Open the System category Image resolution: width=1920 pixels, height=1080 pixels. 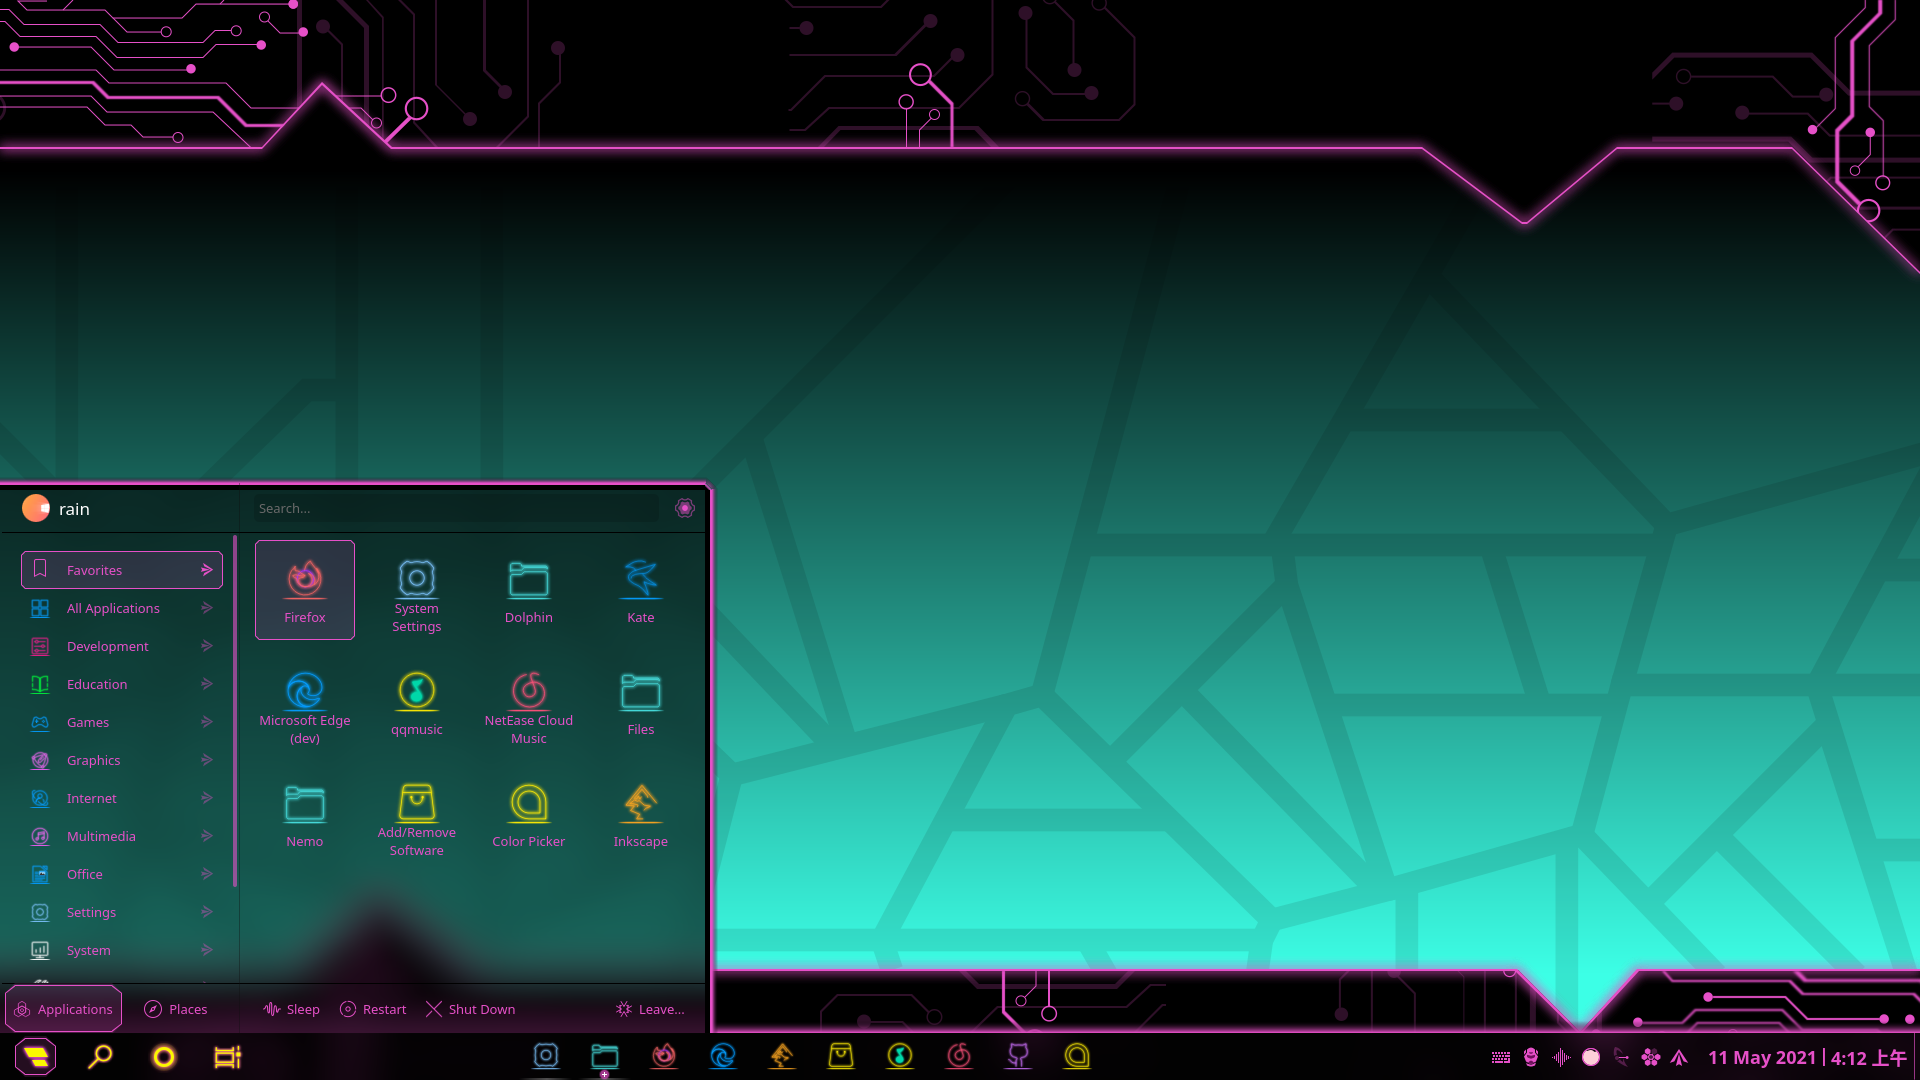[x=122, y=950]
